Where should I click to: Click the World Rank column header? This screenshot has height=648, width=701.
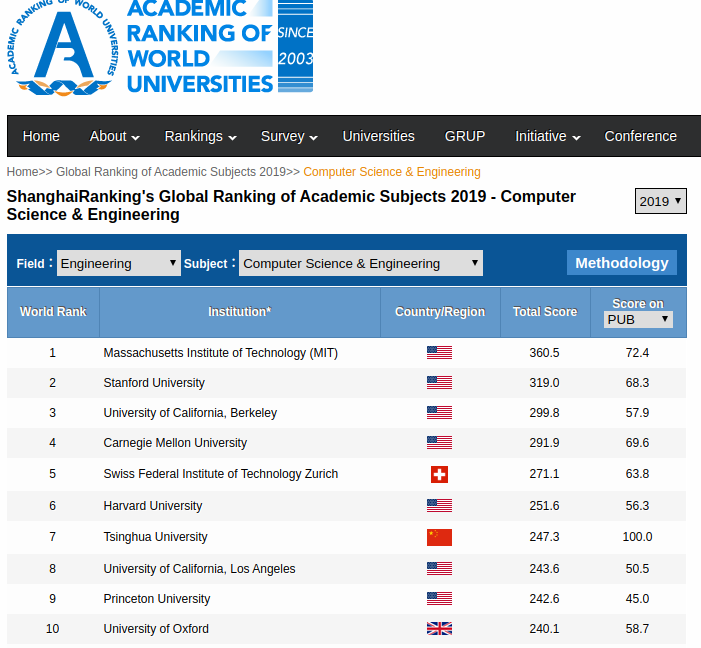(53, 312)
